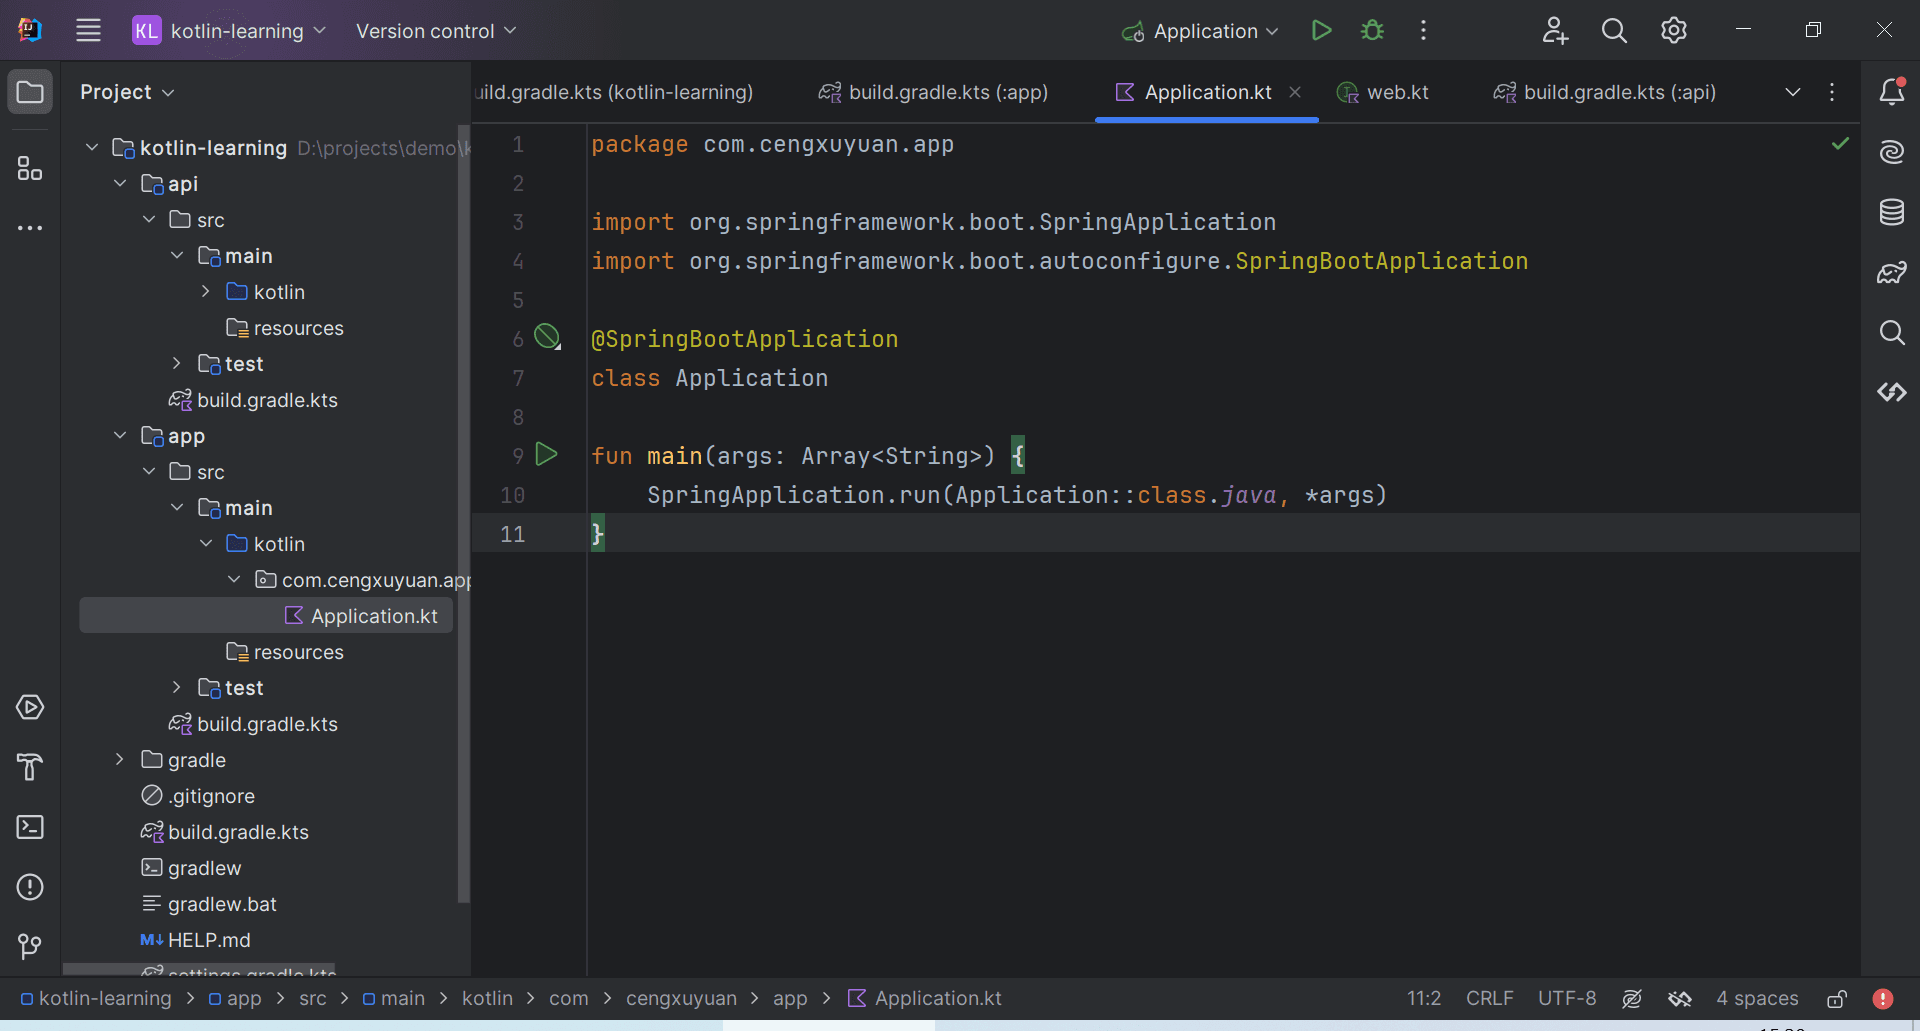
Task: Open the Build hammer tool window
Action: tap(30, 767)
